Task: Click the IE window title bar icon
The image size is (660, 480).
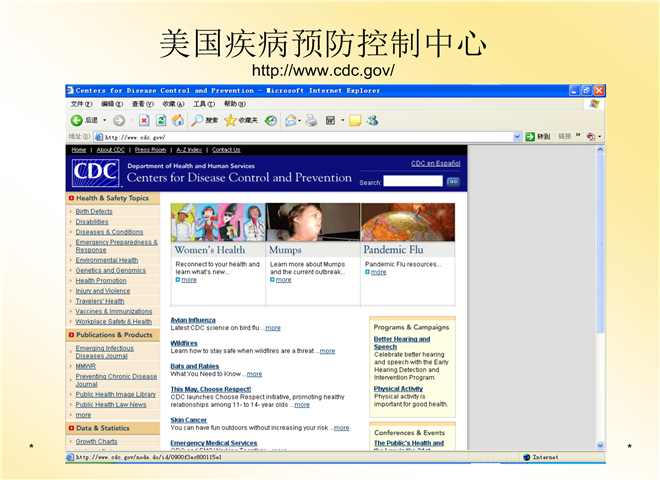Action: point(70,90)
